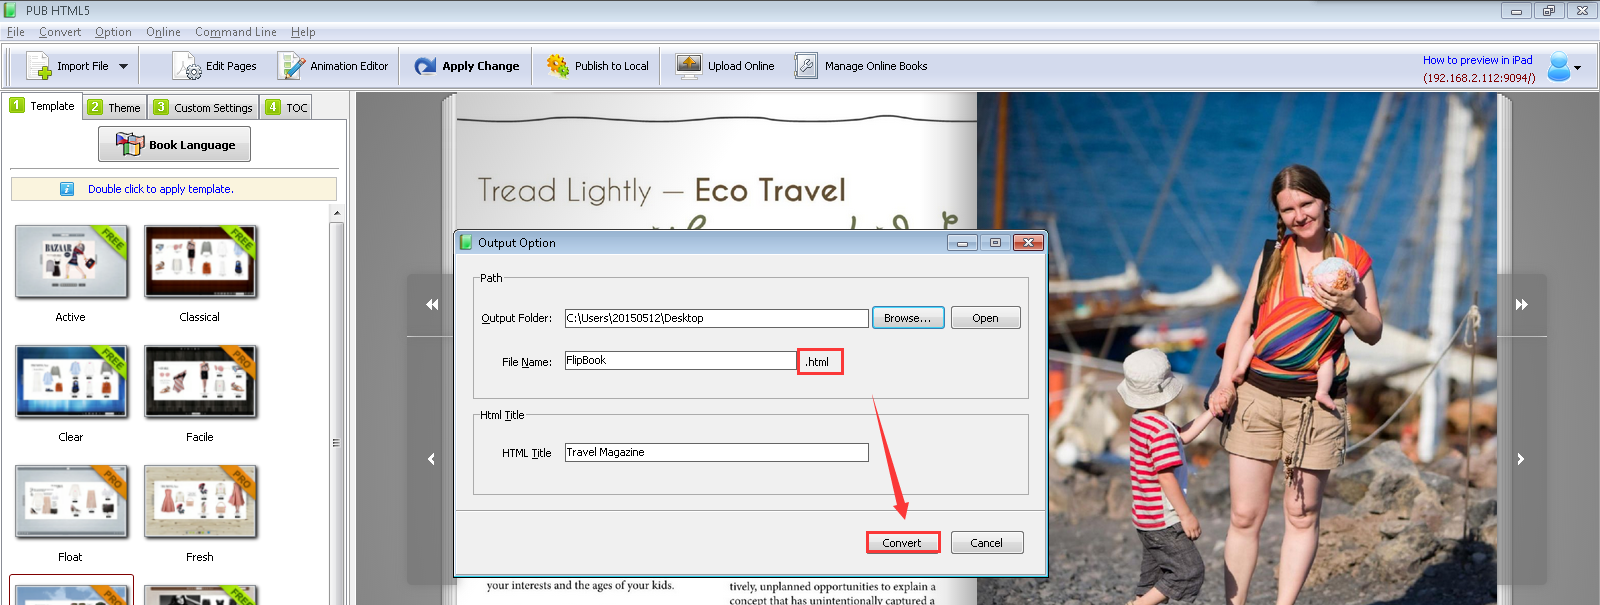This screenshot has height=605, width=1600.
Task: Open the Option menu
Action: click(113, 32)
